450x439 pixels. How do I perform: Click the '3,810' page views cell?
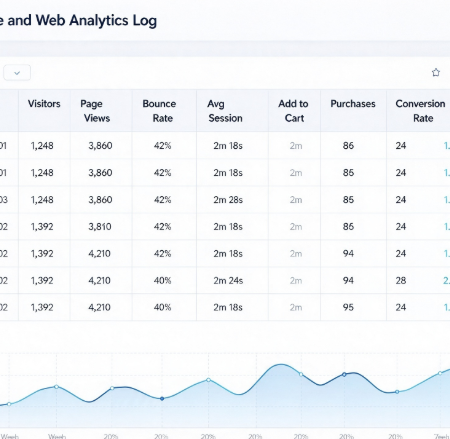pos(100,227)
